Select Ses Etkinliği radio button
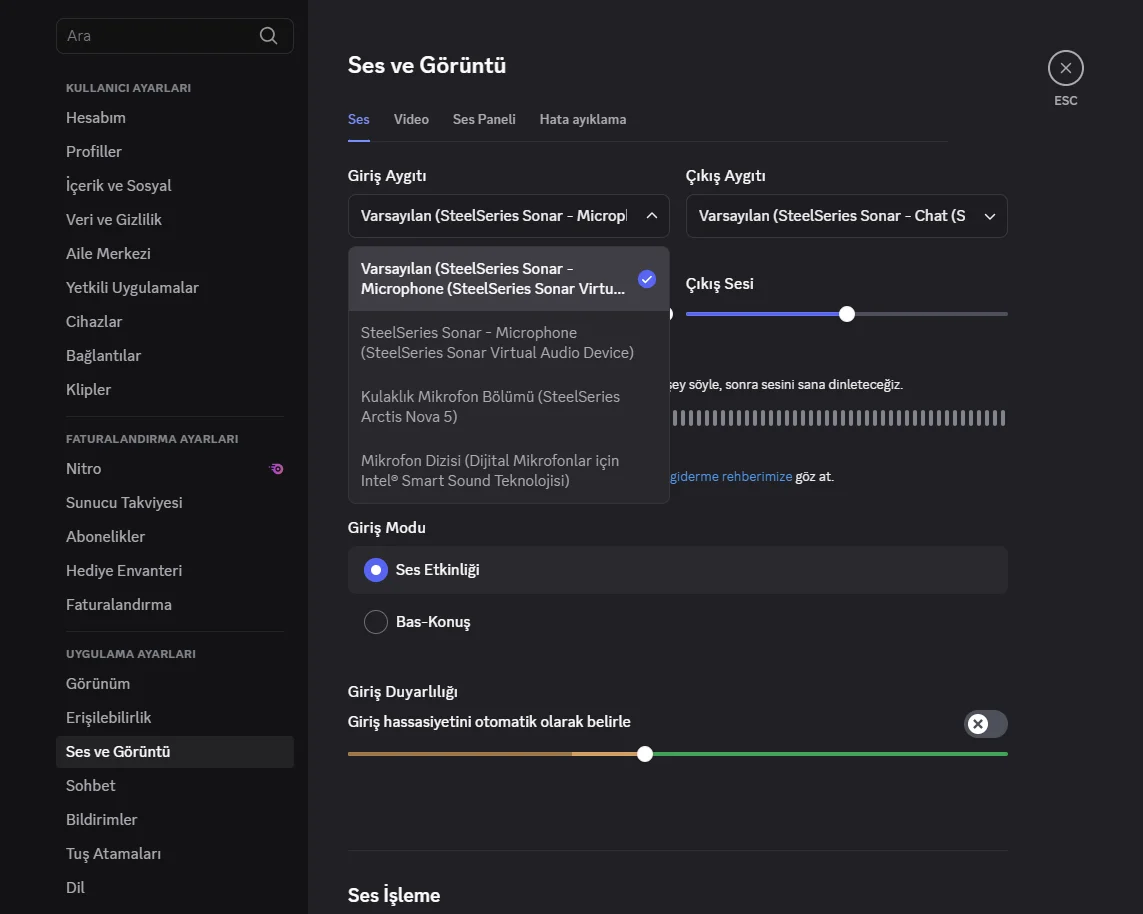 (x=376, y=570)
